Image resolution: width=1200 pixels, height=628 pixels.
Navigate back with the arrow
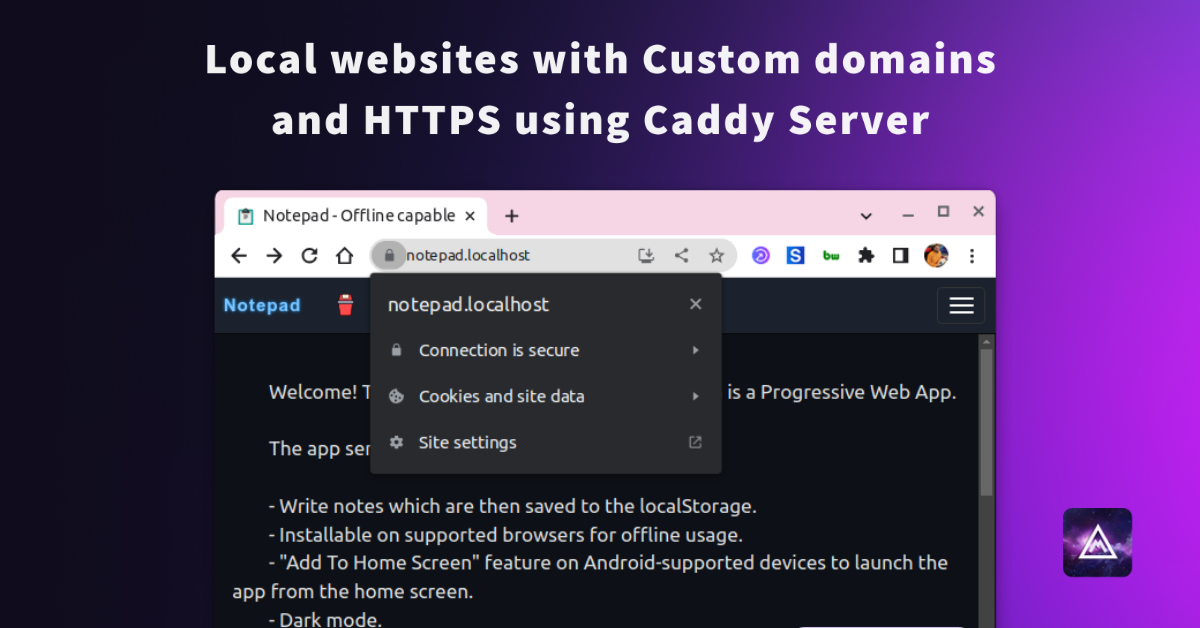(238, 255)
